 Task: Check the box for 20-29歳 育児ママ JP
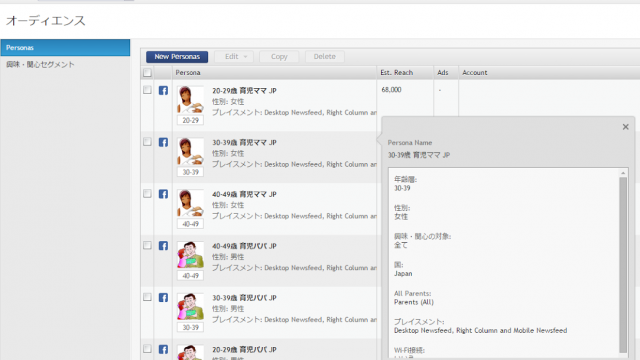pyautogui.click(x=147, y=90)
